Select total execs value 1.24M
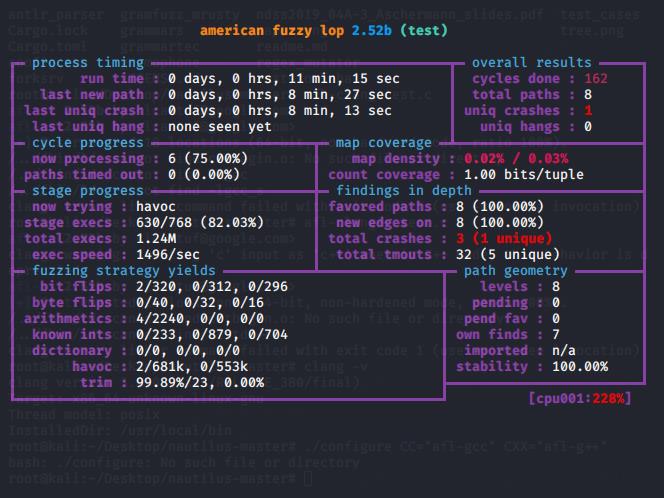Image resolution: width=664 pixels, height=498 pixels. [x=156, y=238]
